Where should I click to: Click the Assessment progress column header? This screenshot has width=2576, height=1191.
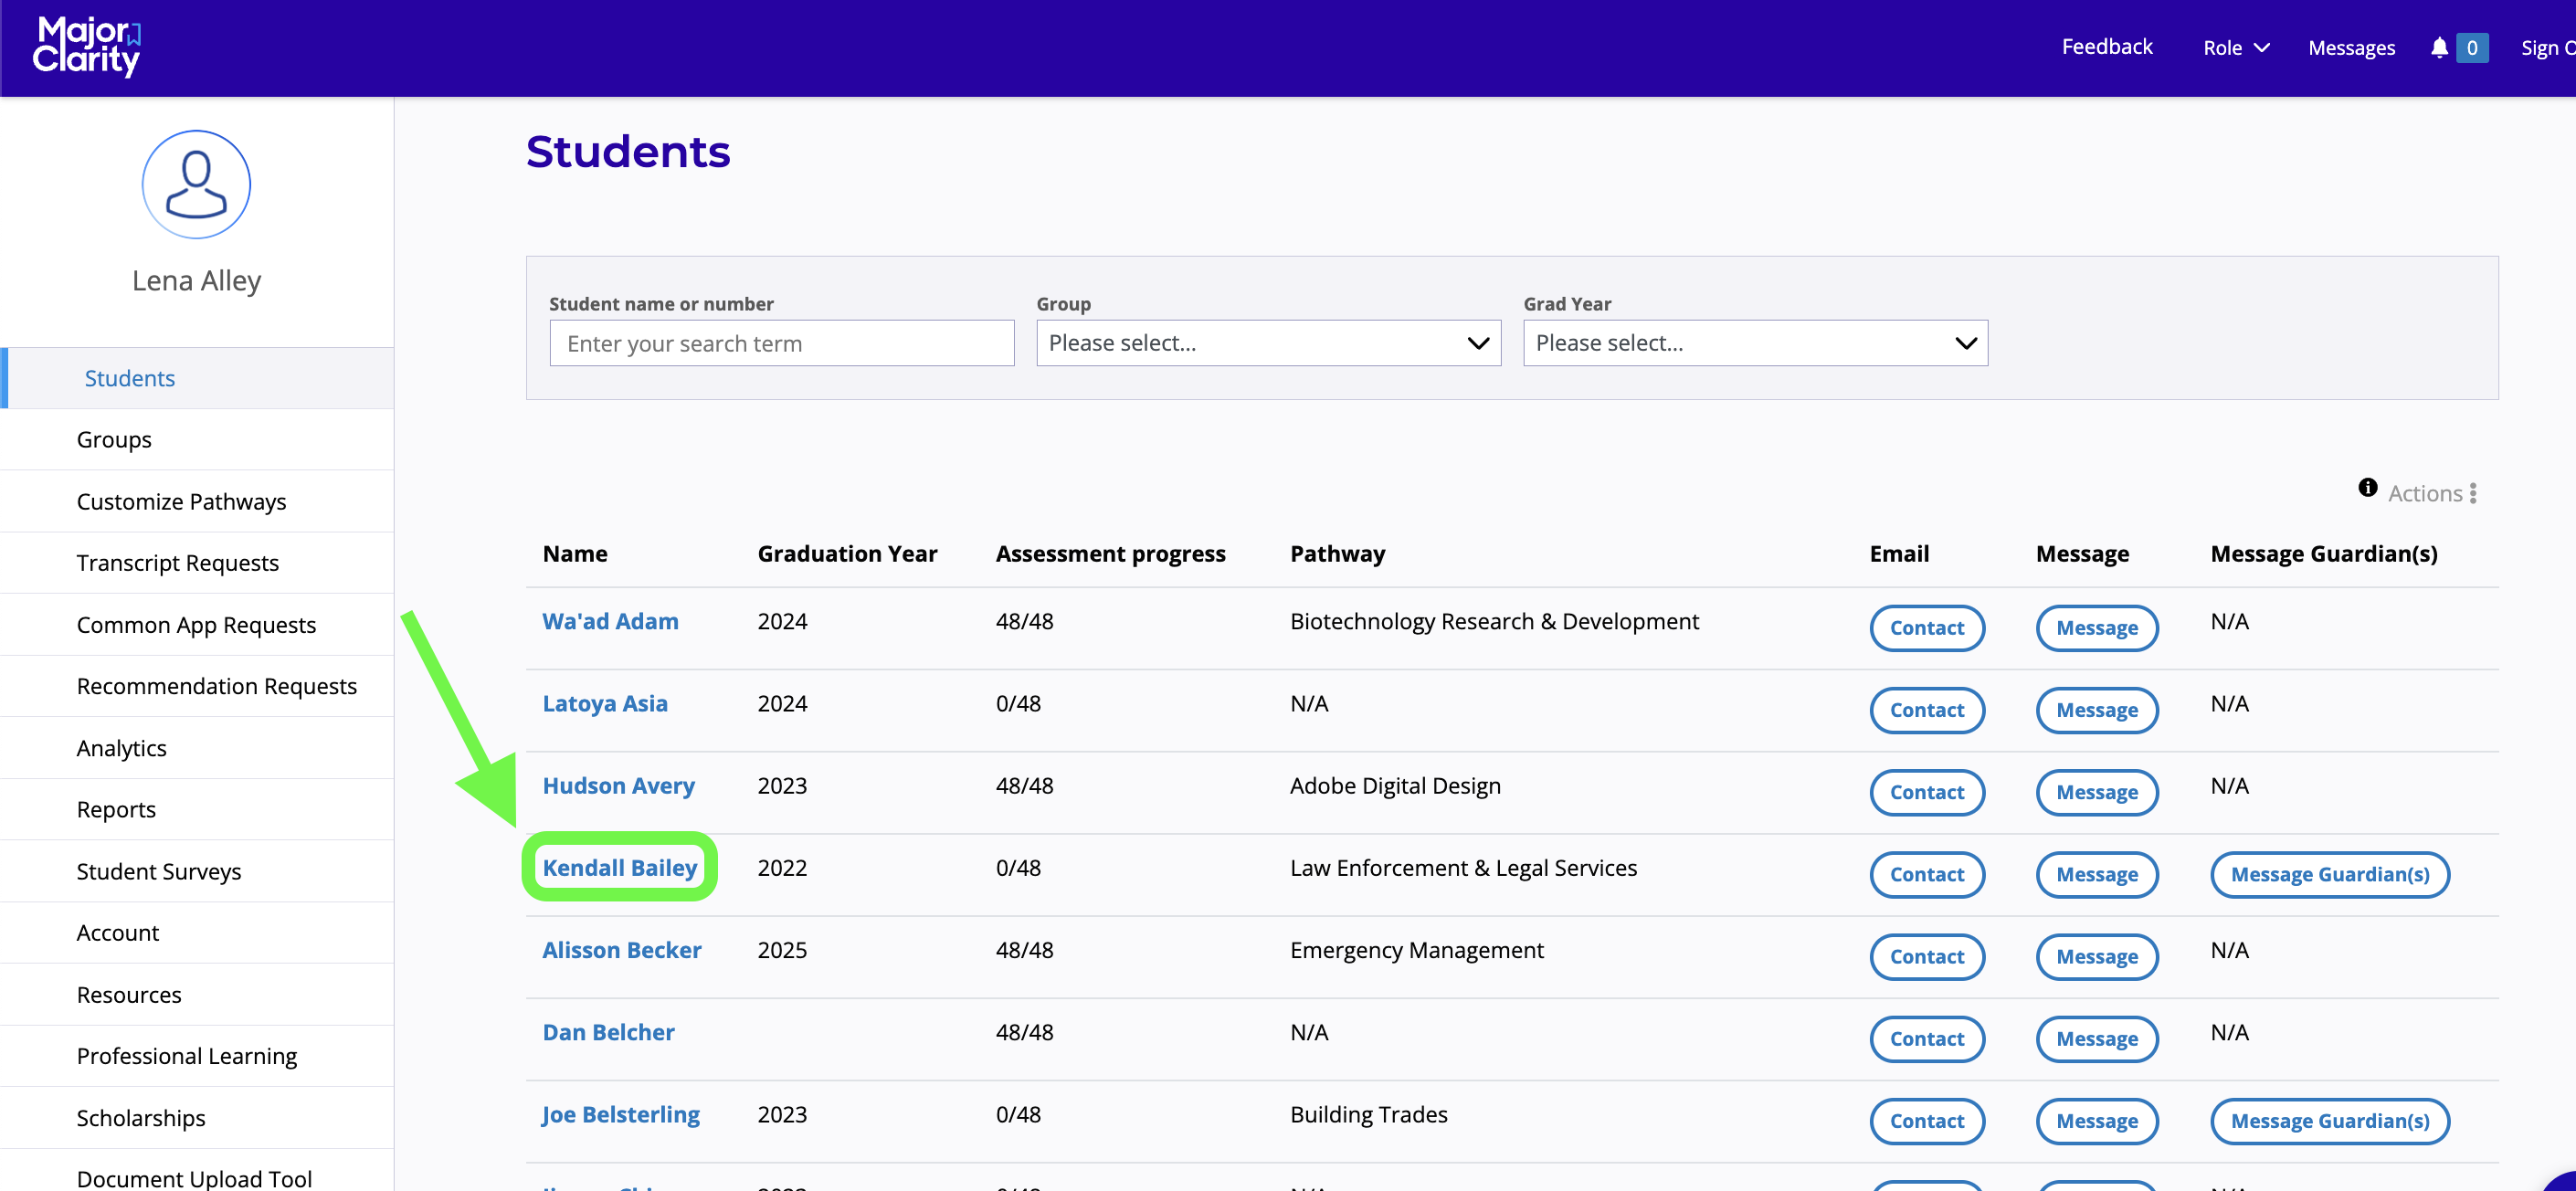1110,554
